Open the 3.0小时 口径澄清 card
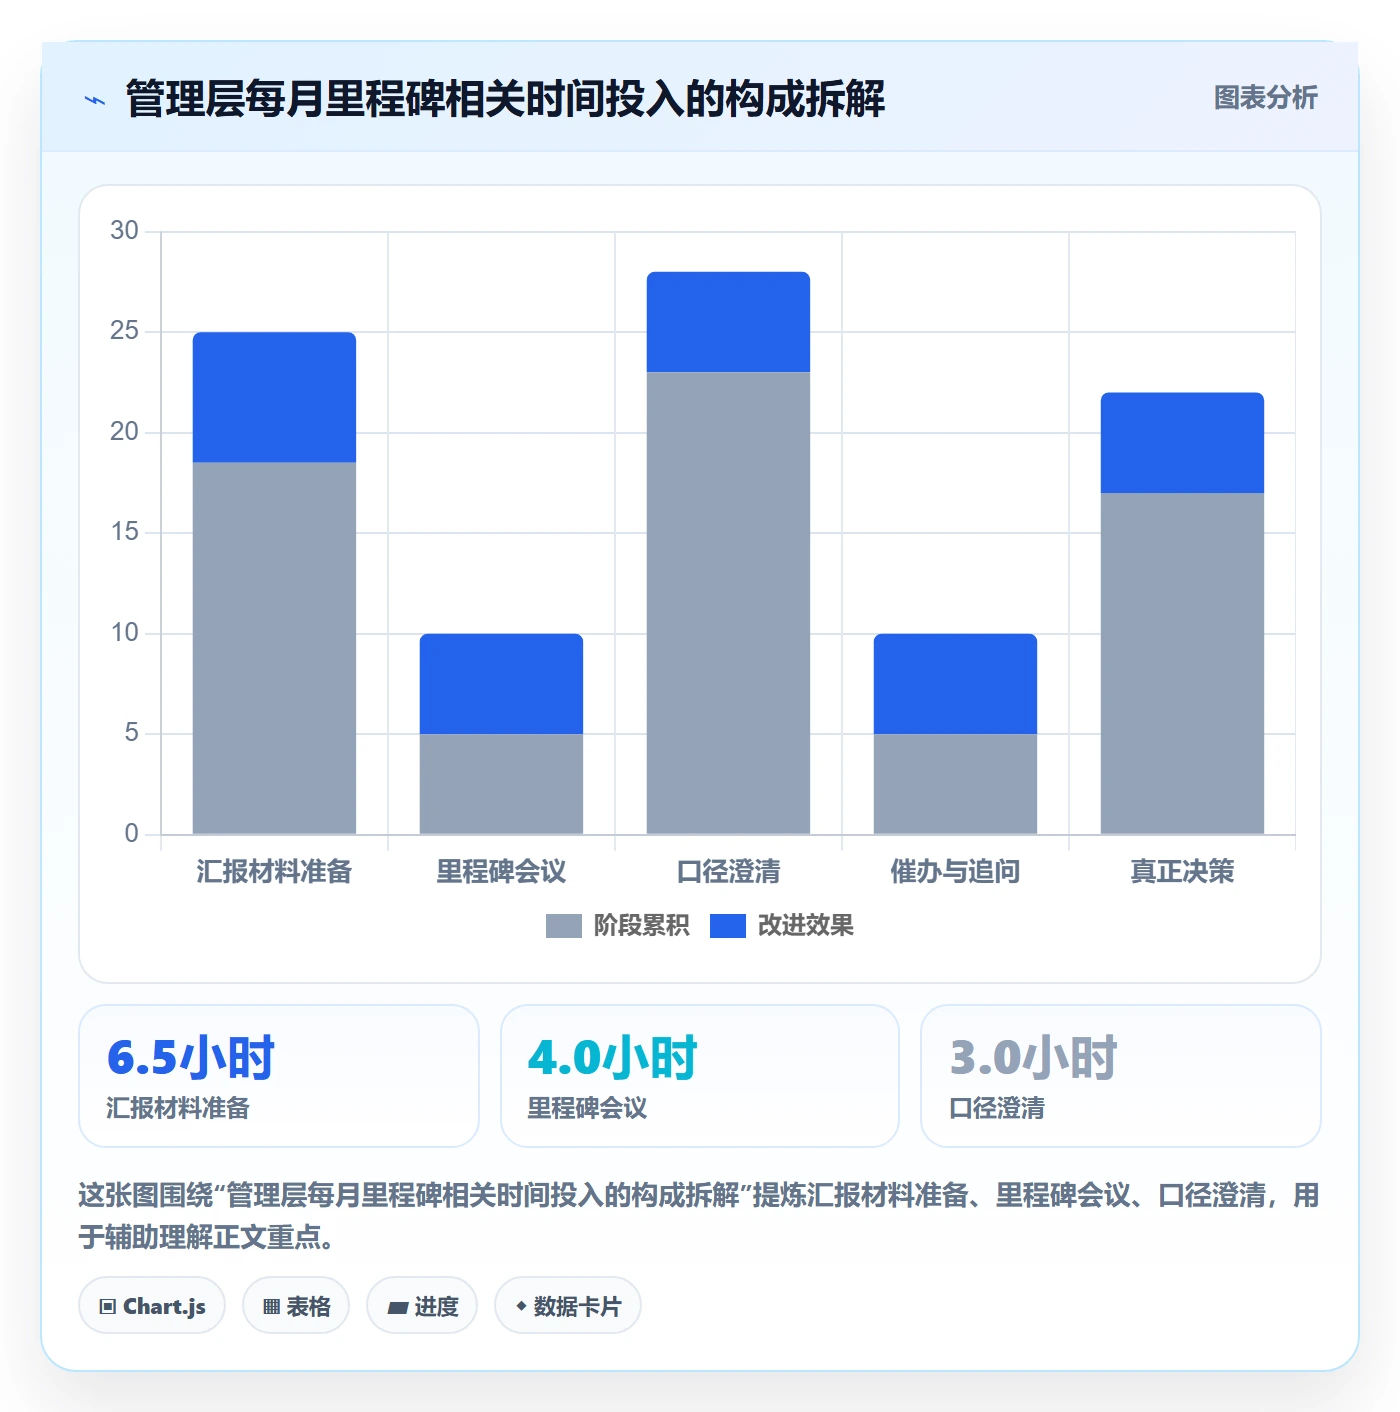Viewport: 1400px width, 1412px height. pos(1121,1076)
